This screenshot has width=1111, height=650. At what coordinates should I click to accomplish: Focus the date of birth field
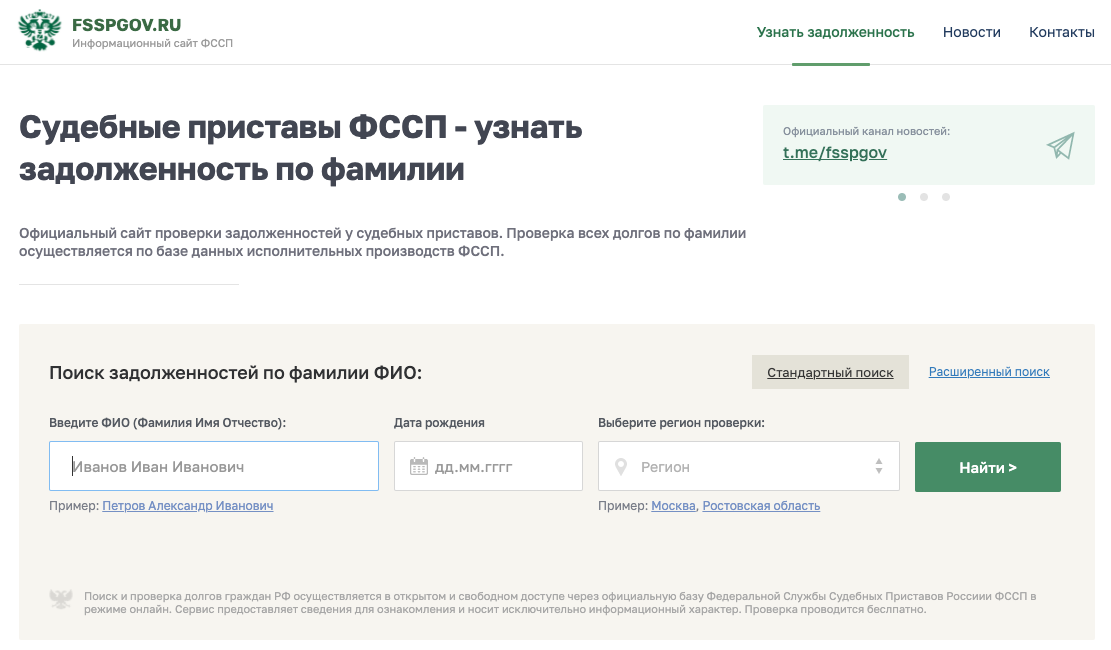tap(488, 466)
